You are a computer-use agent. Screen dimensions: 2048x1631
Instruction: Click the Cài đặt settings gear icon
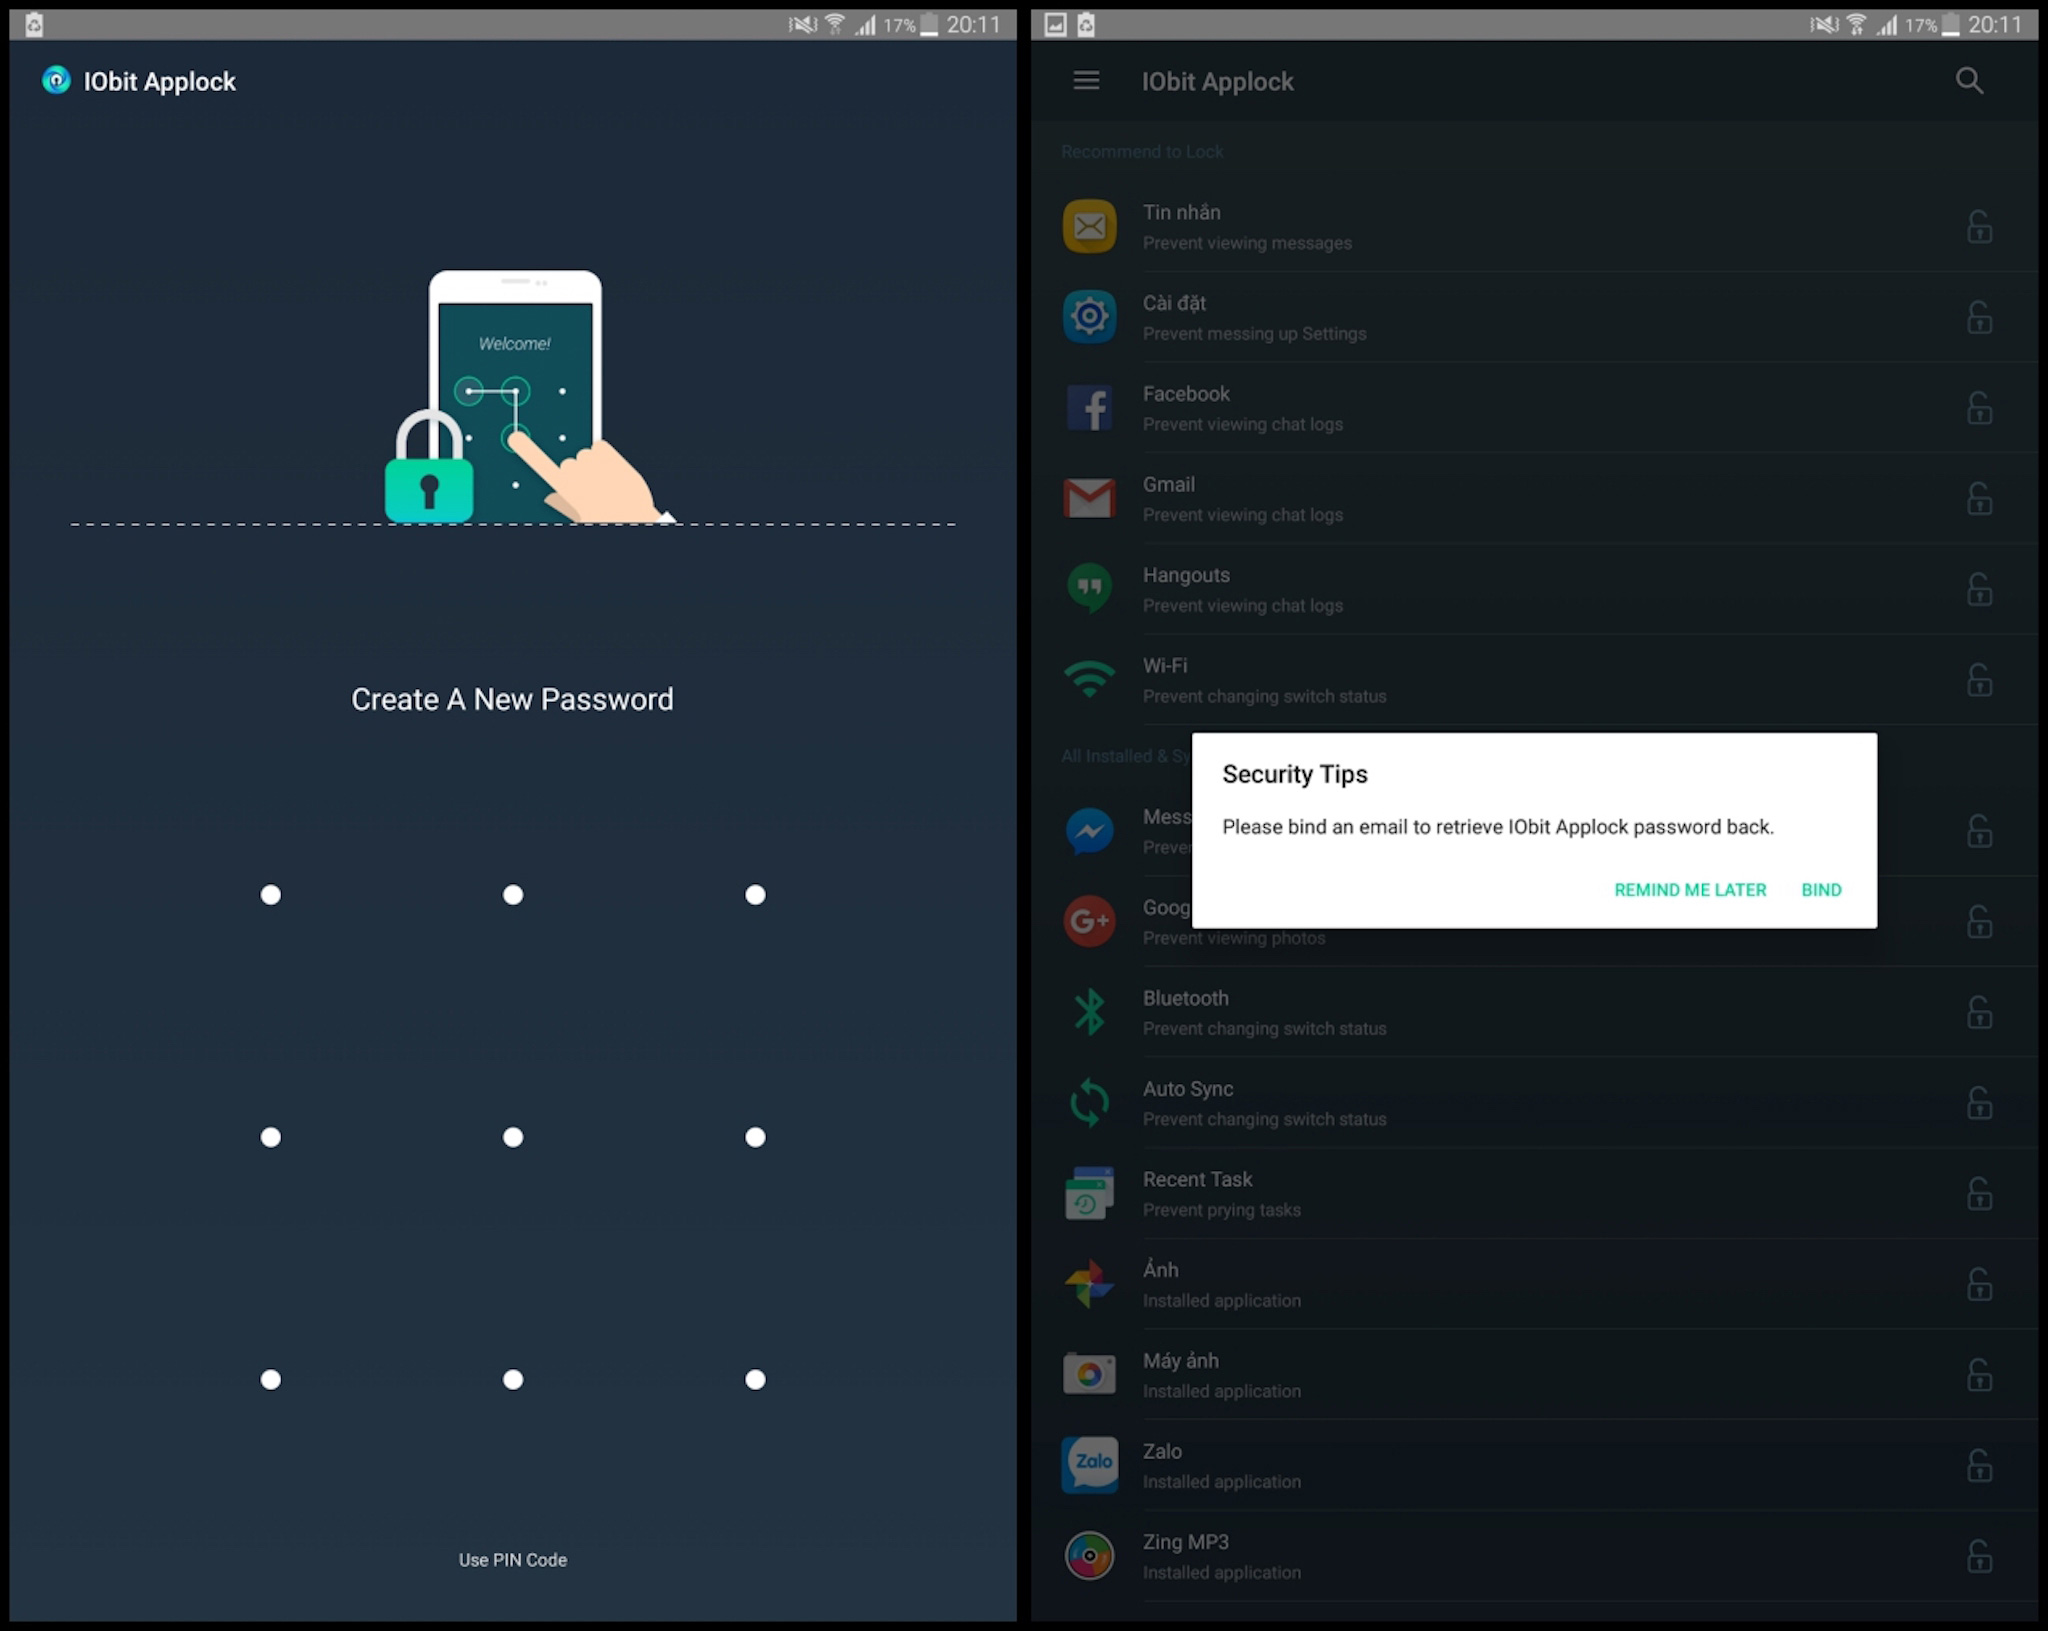[x=1089, y=317]
